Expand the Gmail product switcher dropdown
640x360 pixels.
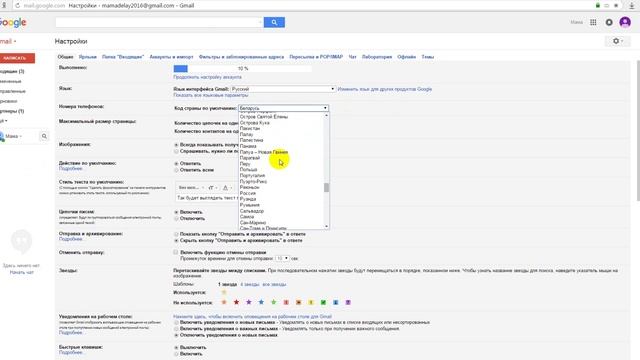tap(8, 41)
